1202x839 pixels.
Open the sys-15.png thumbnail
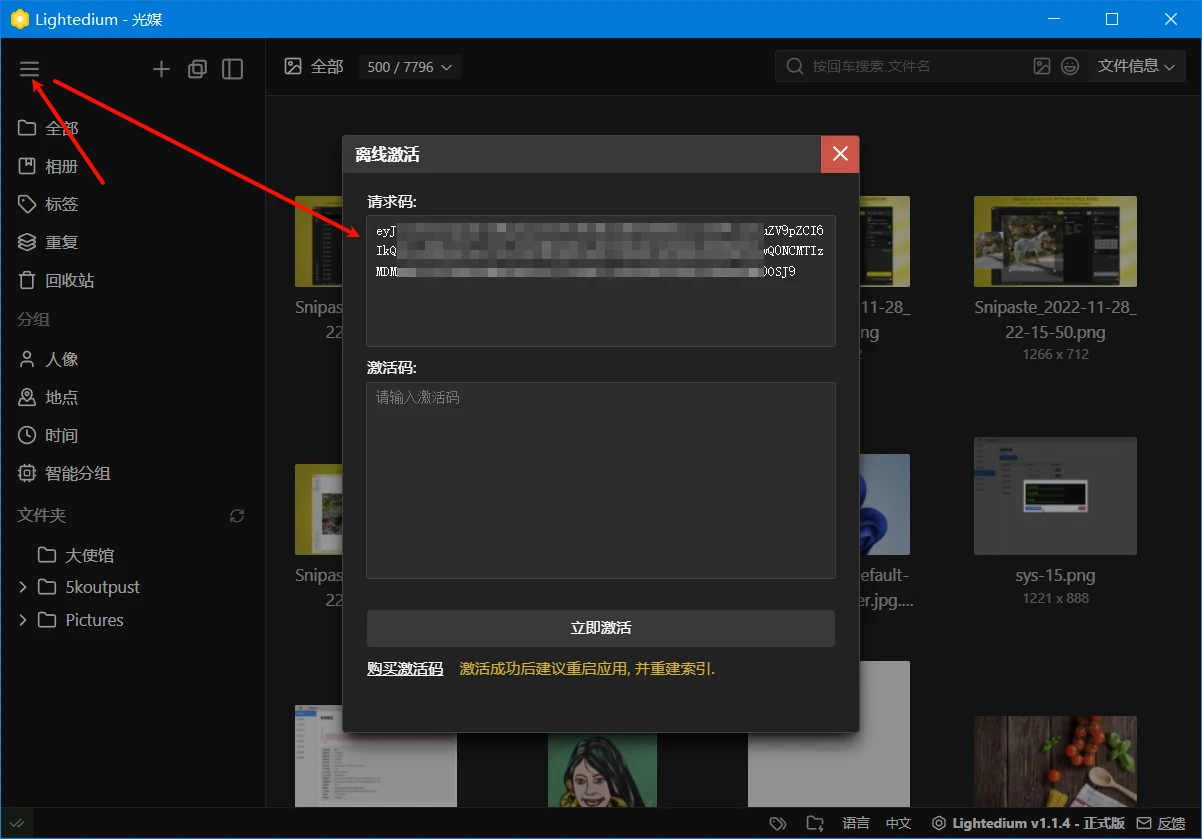pyautogui.click(x=1055, y=496)
